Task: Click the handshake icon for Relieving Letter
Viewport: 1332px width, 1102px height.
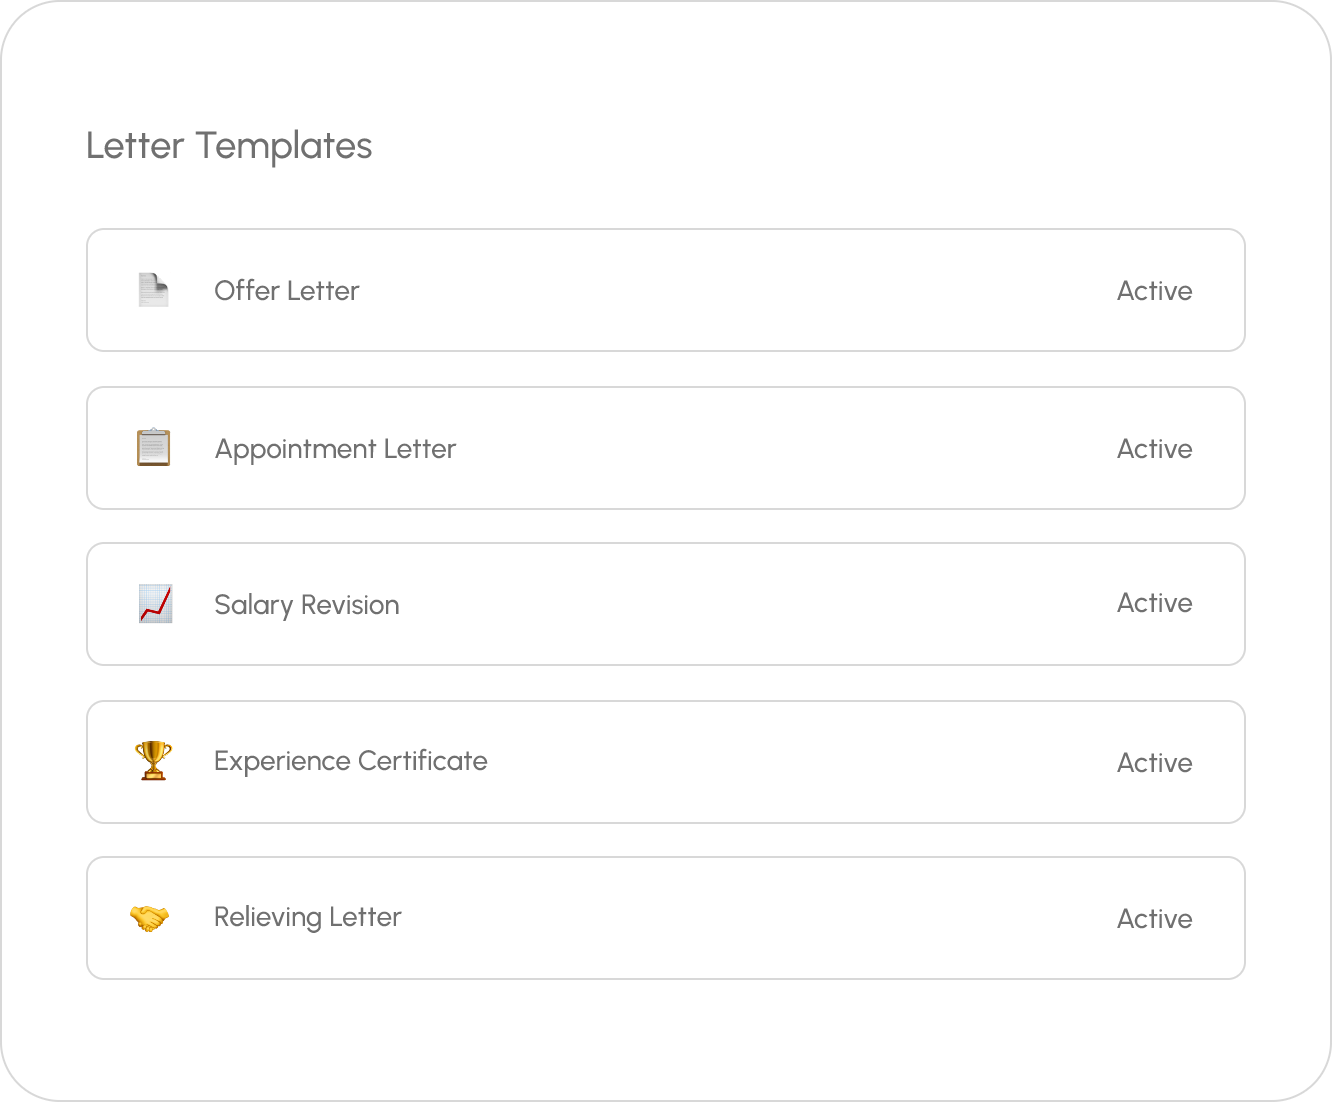Action: (150, 917)
